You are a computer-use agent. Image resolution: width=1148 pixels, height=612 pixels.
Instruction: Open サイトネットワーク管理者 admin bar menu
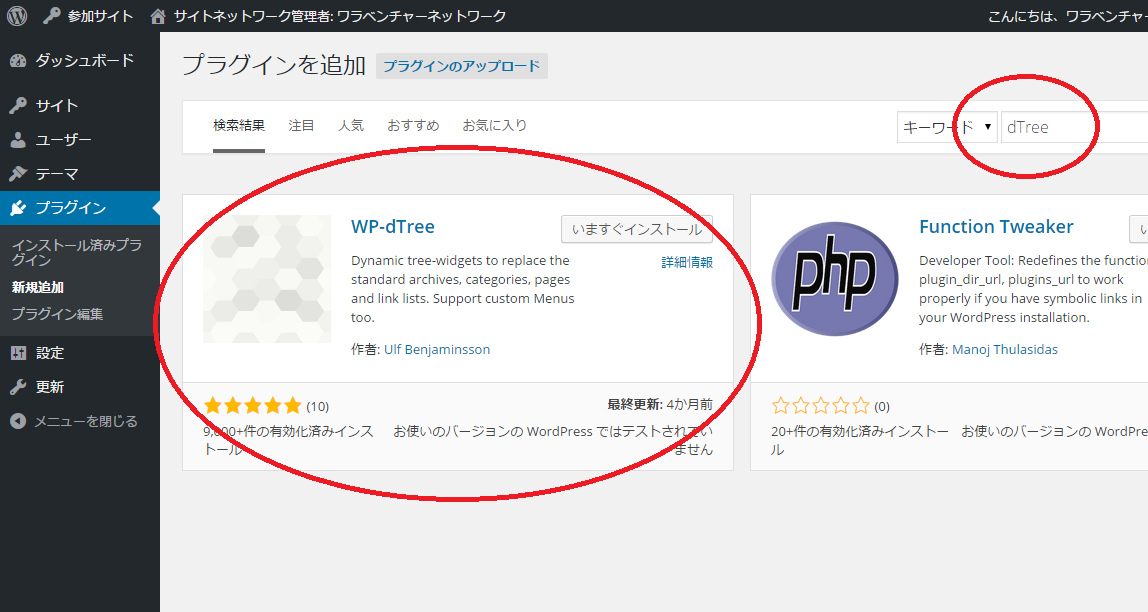click(x=340, y=16)
